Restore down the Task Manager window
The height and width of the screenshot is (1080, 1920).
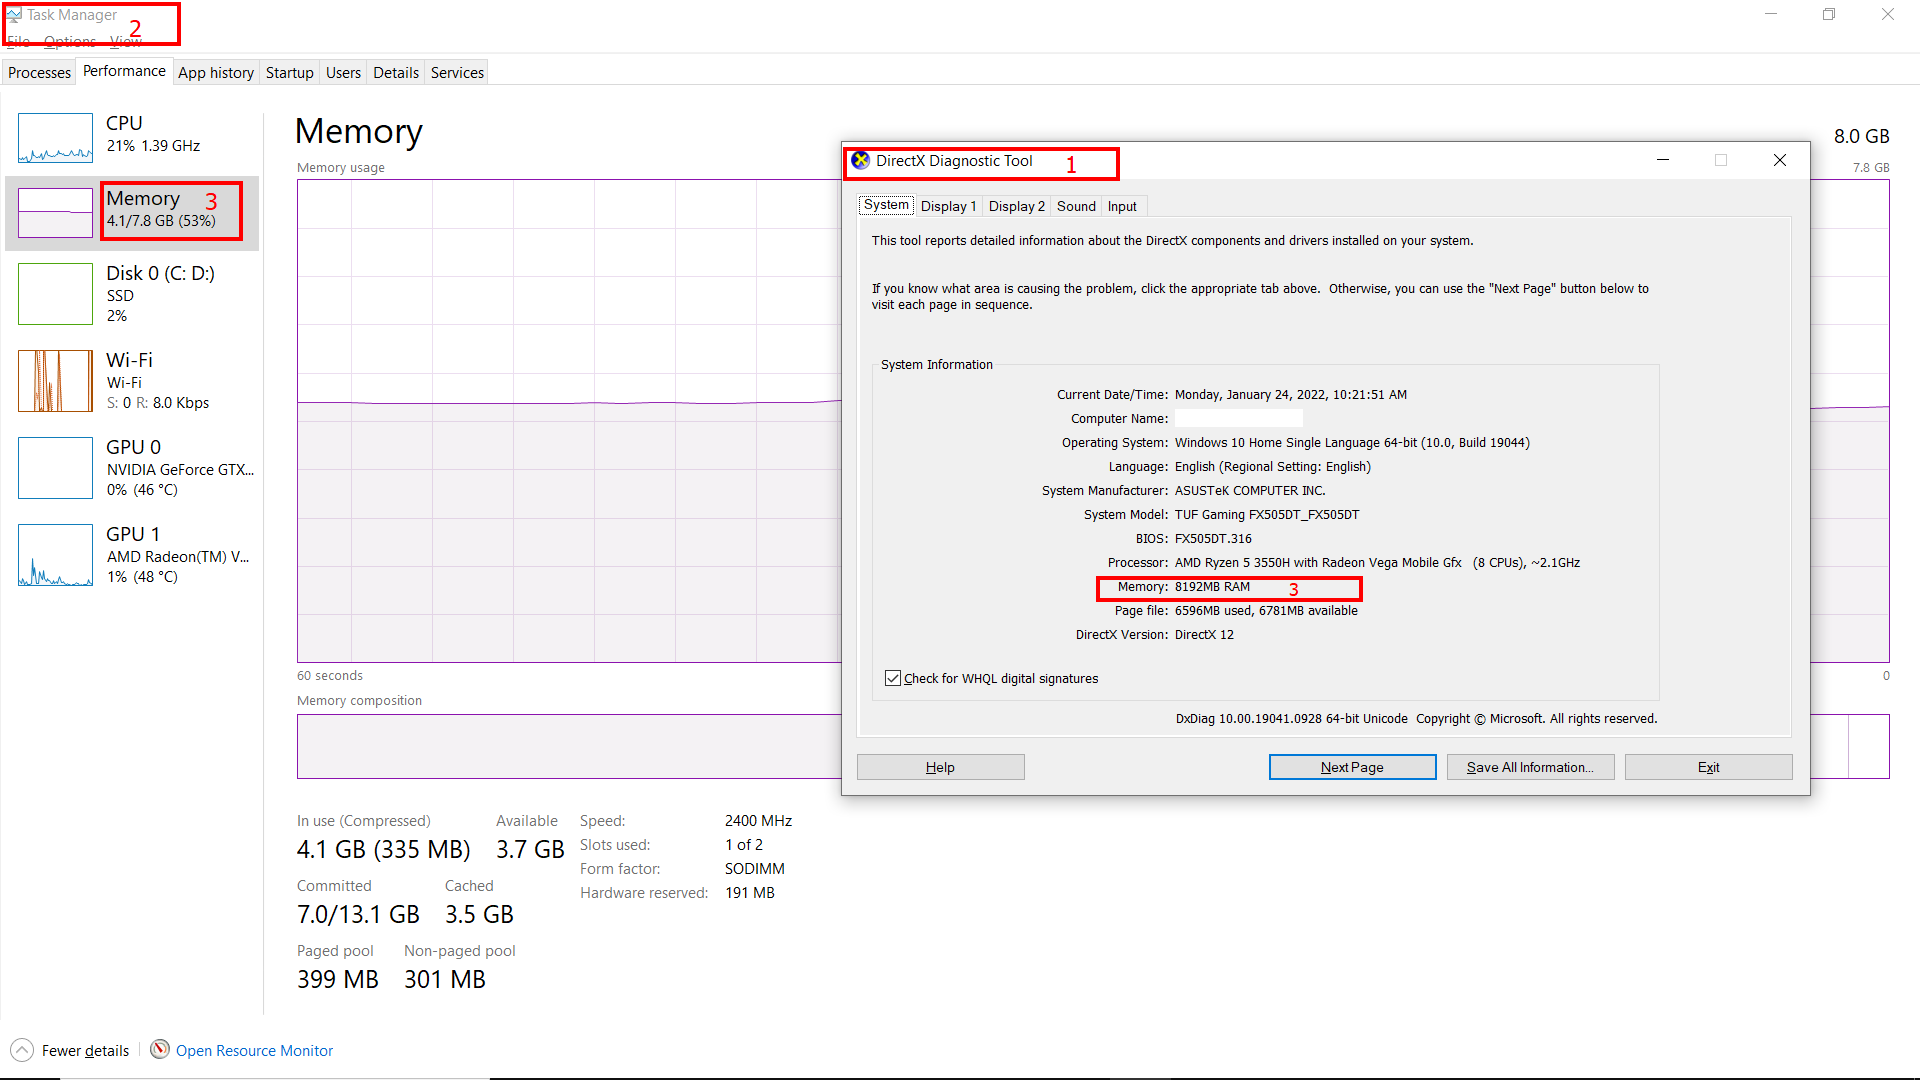[x=1829, y=15]
